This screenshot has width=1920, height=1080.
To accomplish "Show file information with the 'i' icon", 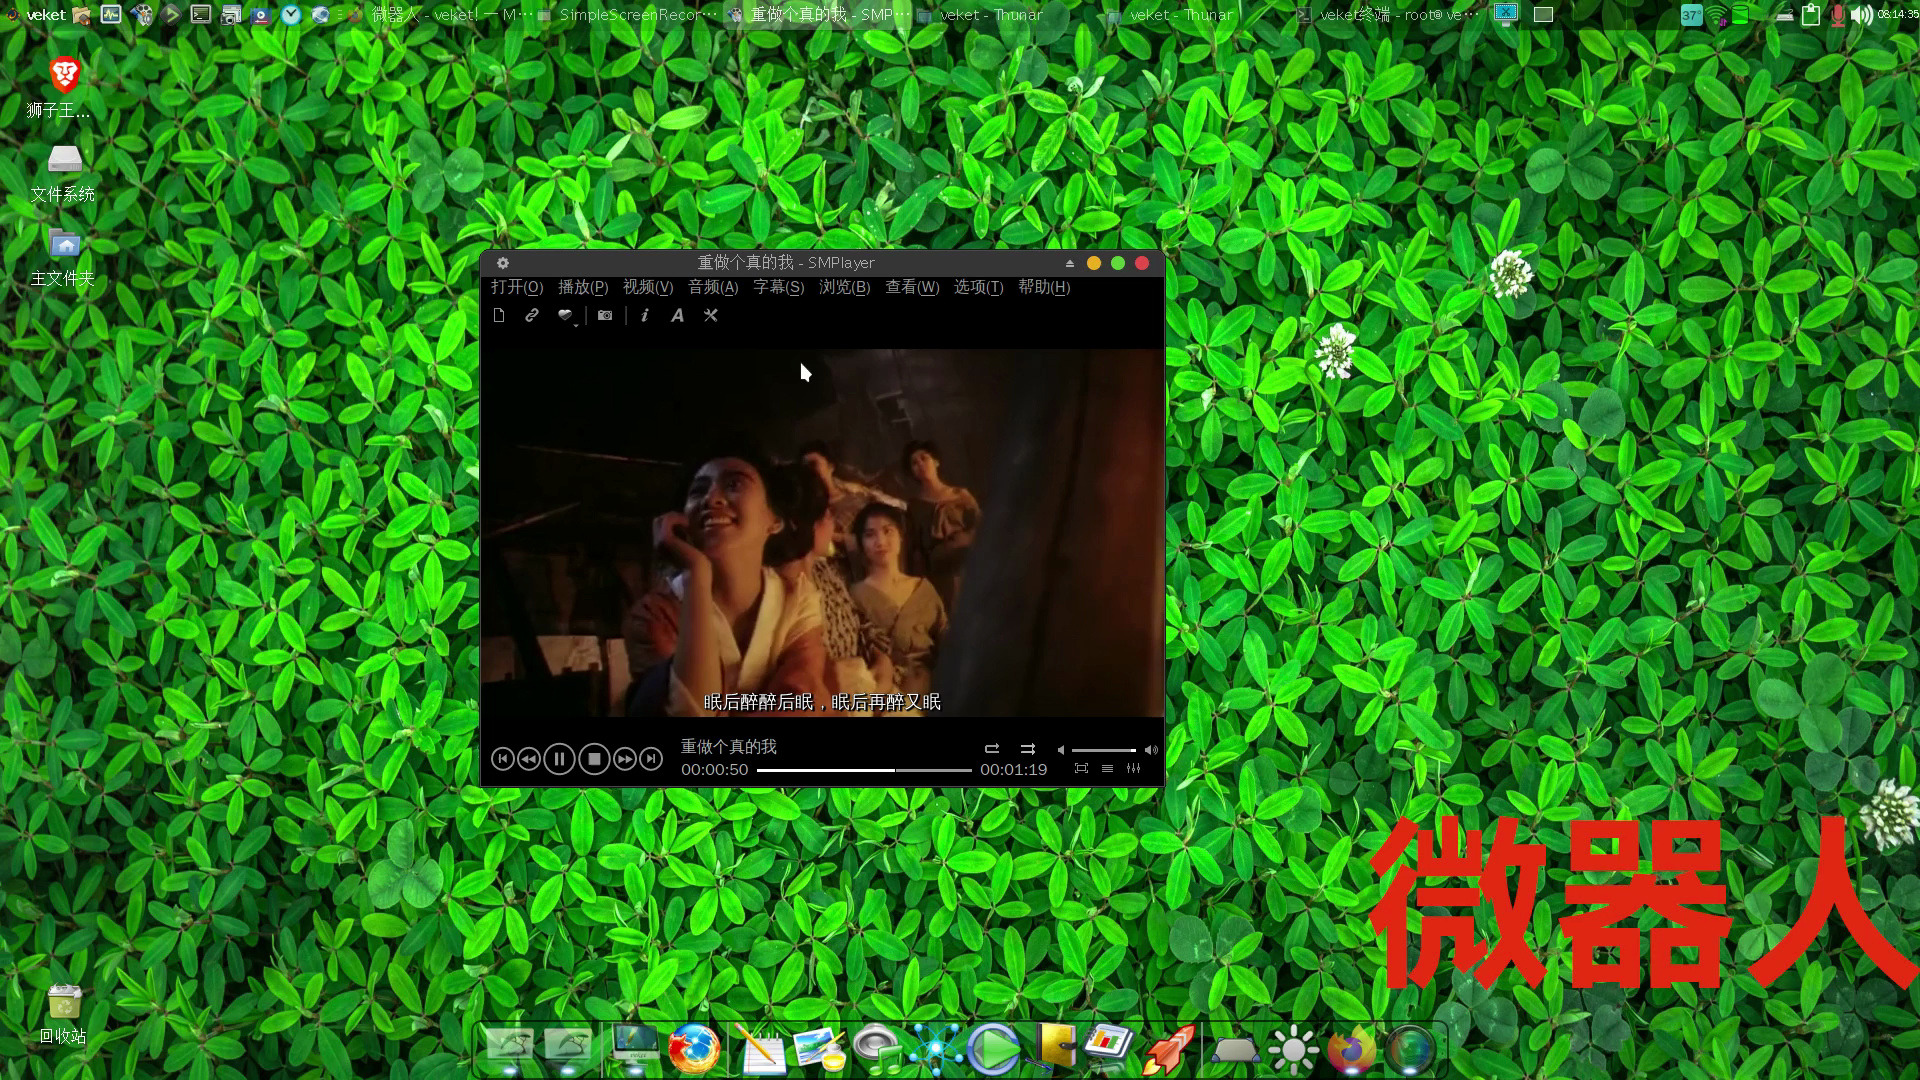I will pyautogui.click(x=644, y=315).
